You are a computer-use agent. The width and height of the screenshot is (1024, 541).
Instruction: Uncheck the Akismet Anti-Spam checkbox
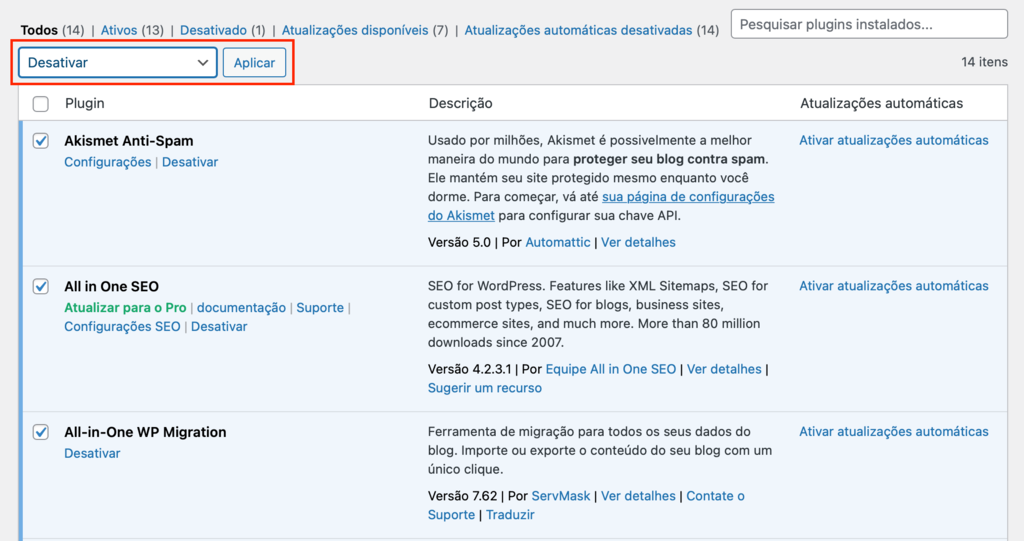coord(40,140)
